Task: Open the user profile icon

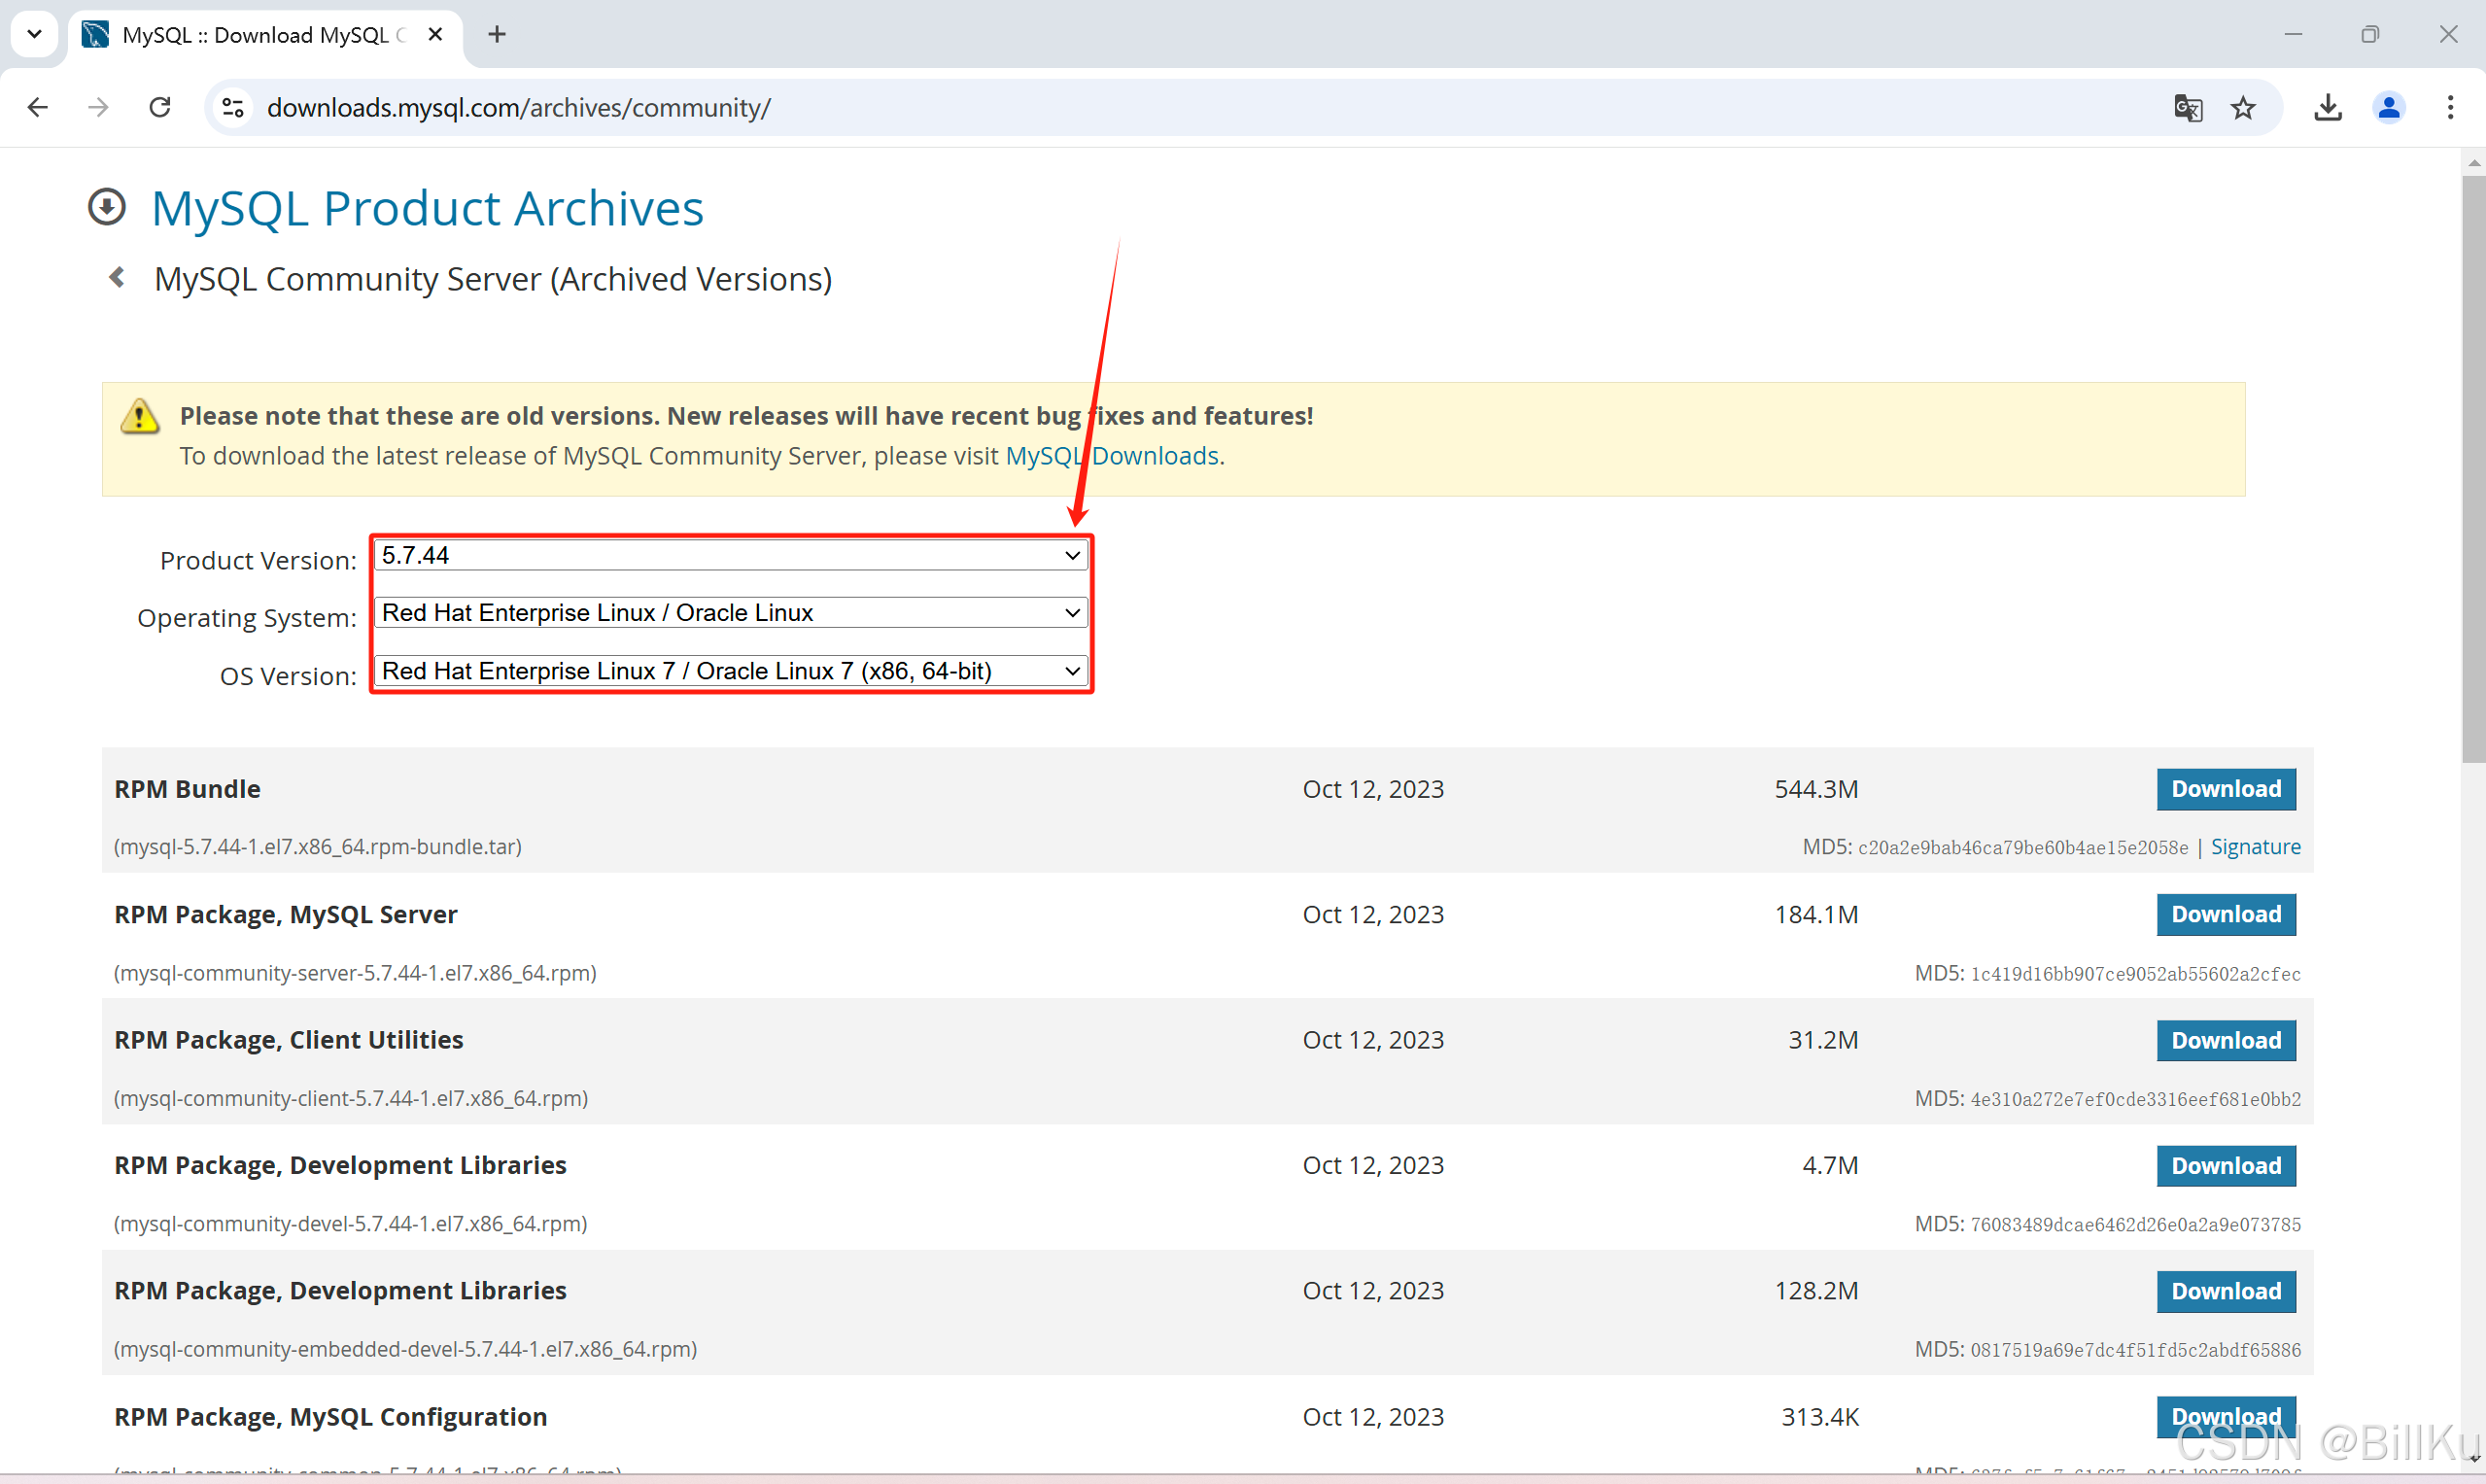Action: point(2389,107)
